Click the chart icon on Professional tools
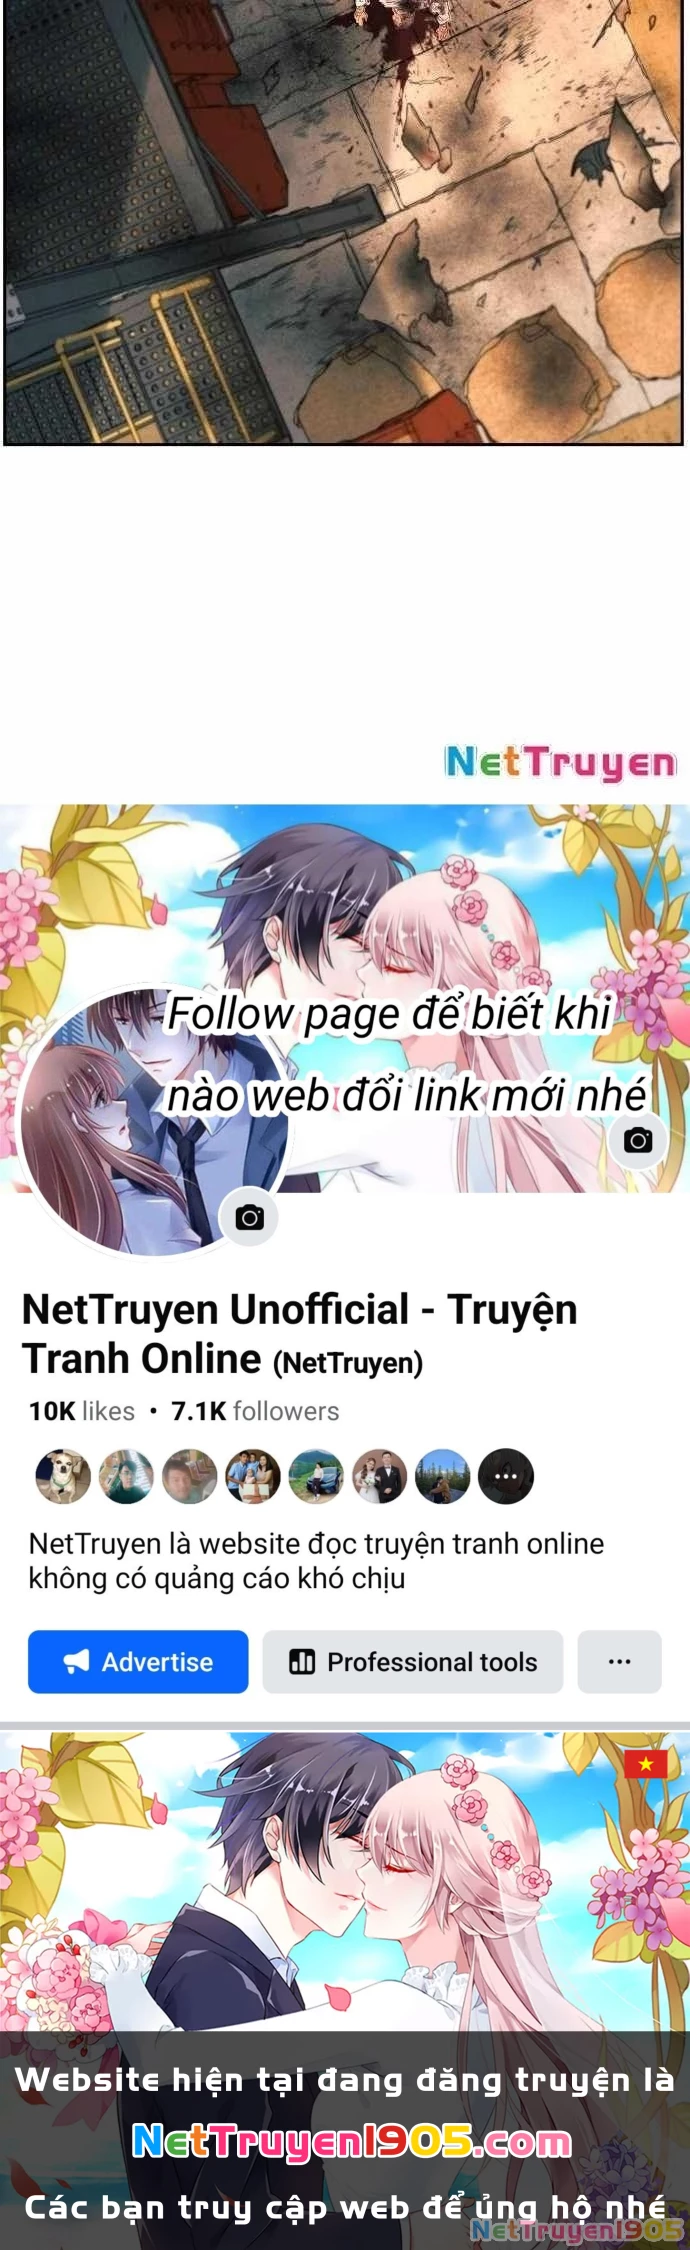 click(x=302, y=1661)
